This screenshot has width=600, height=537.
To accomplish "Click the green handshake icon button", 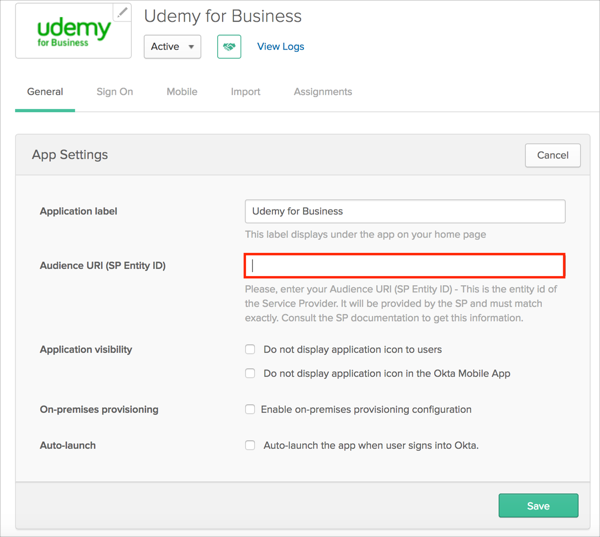I will coord(229,47).
